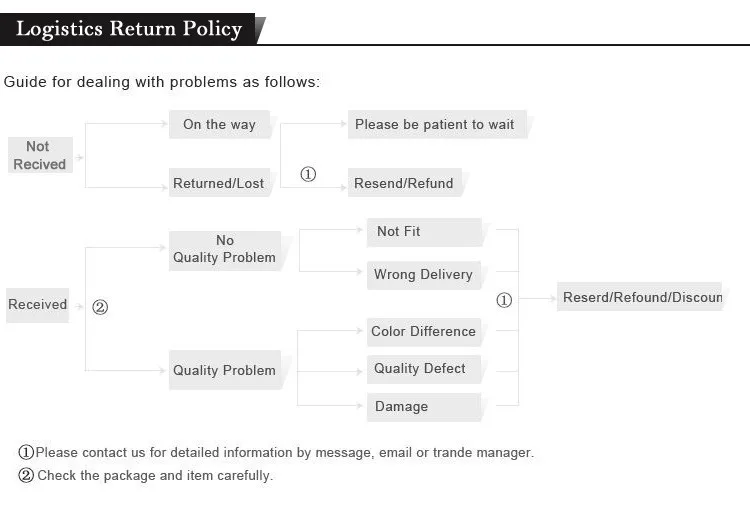Click the Quality Problem box
This screenshot has height=511, width=750.
tap(225, 370)
